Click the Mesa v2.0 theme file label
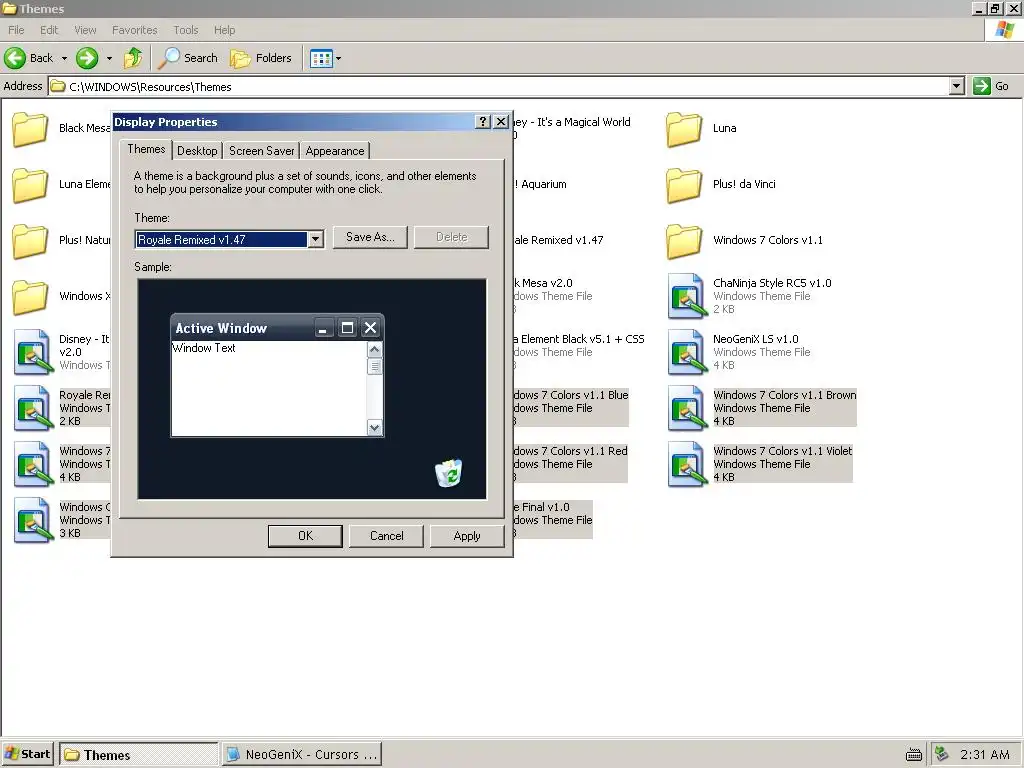This screenshot has width=1024, height=768. [543, 283]
